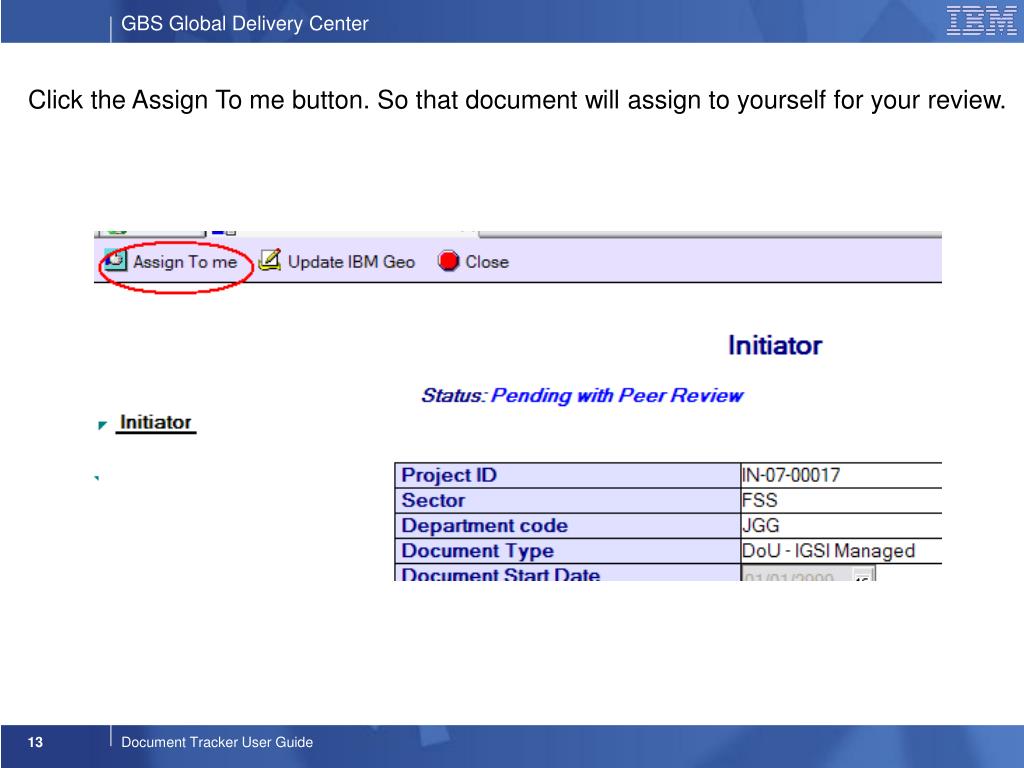Click the Update IBM Geo label
This screenshot has height=768, width=1024.
point(351,262)
